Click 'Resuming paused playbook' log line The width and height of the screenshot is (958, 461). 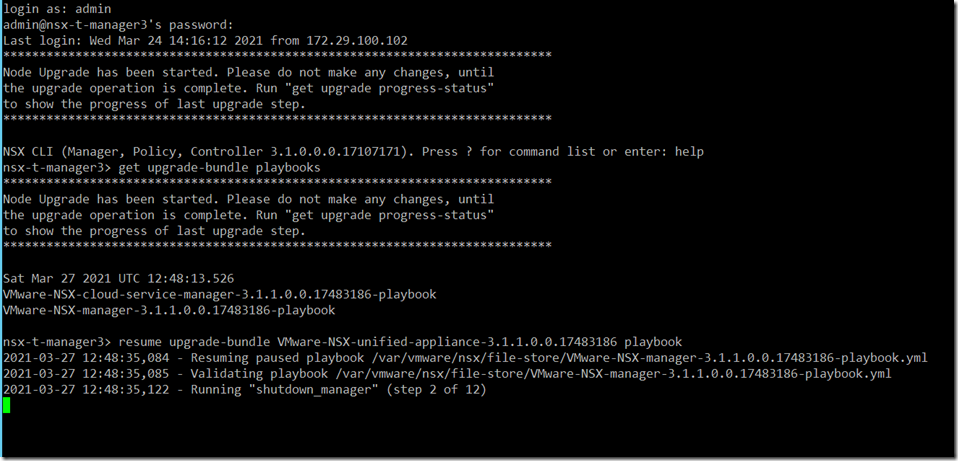[x=465, y=357]
